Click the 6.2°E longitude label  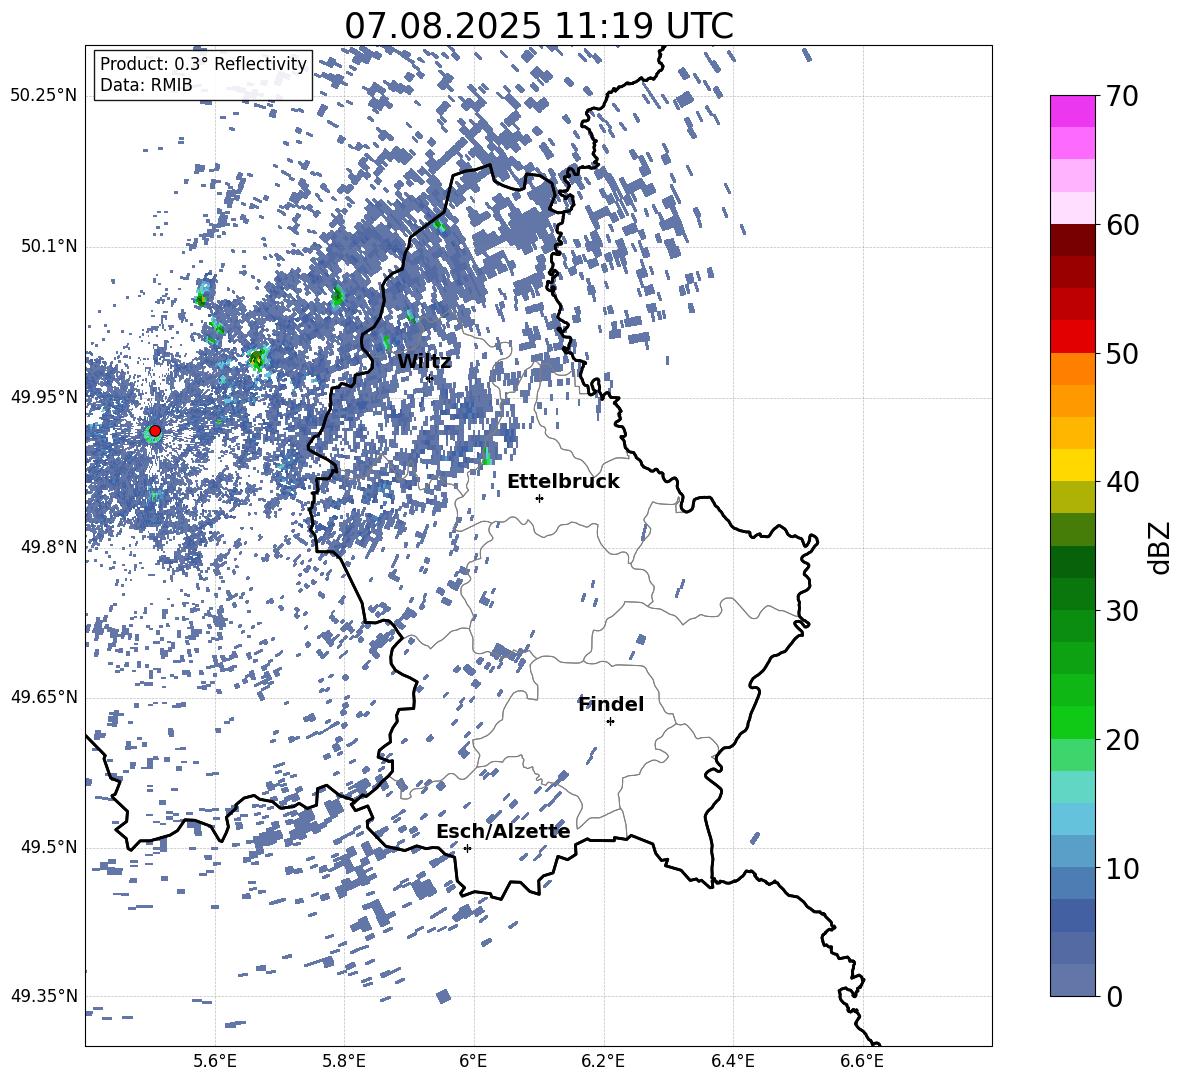coord(603,1061)
